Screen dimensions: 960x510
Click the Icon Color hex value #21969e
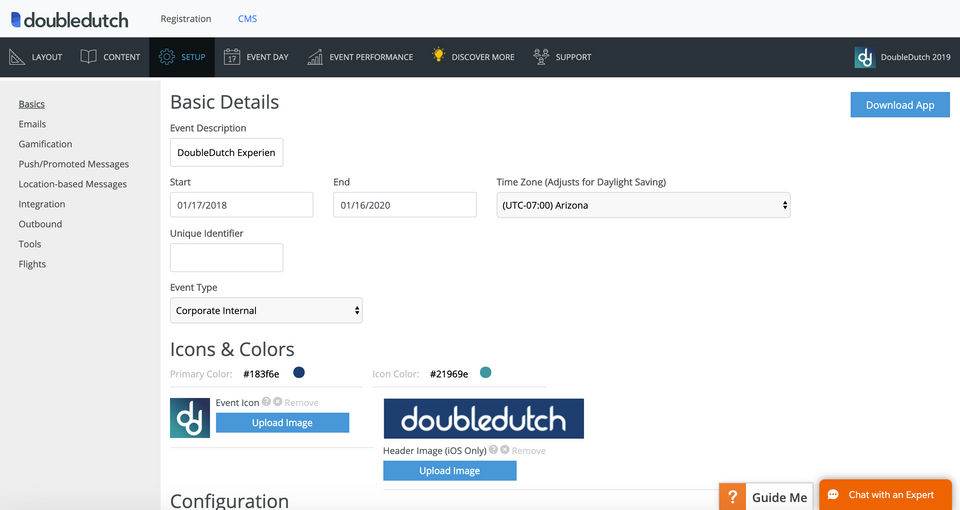(x=449, y=374)
